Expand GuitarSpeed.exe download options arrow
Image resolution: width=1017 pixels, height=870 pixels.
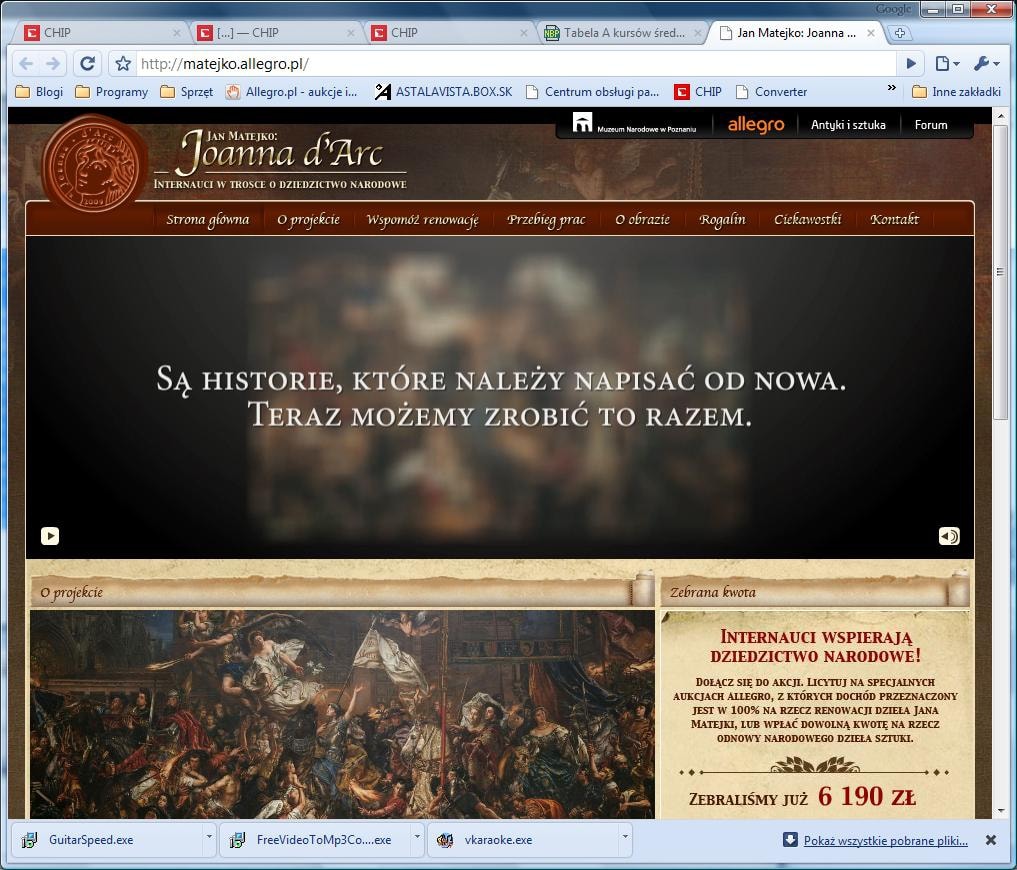pos(209,836)
